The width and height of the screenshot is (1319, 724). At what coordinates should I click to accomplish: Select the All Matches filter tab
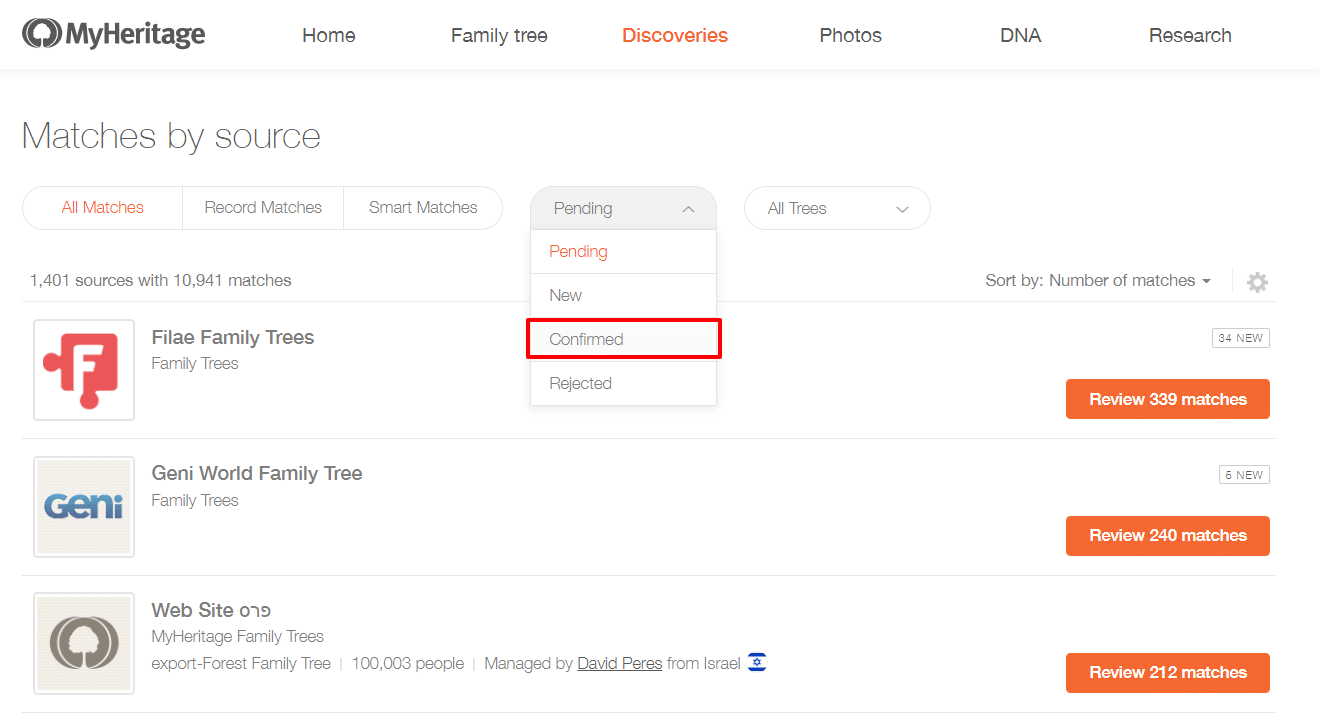pyautogui.click(x=103, y=208)
